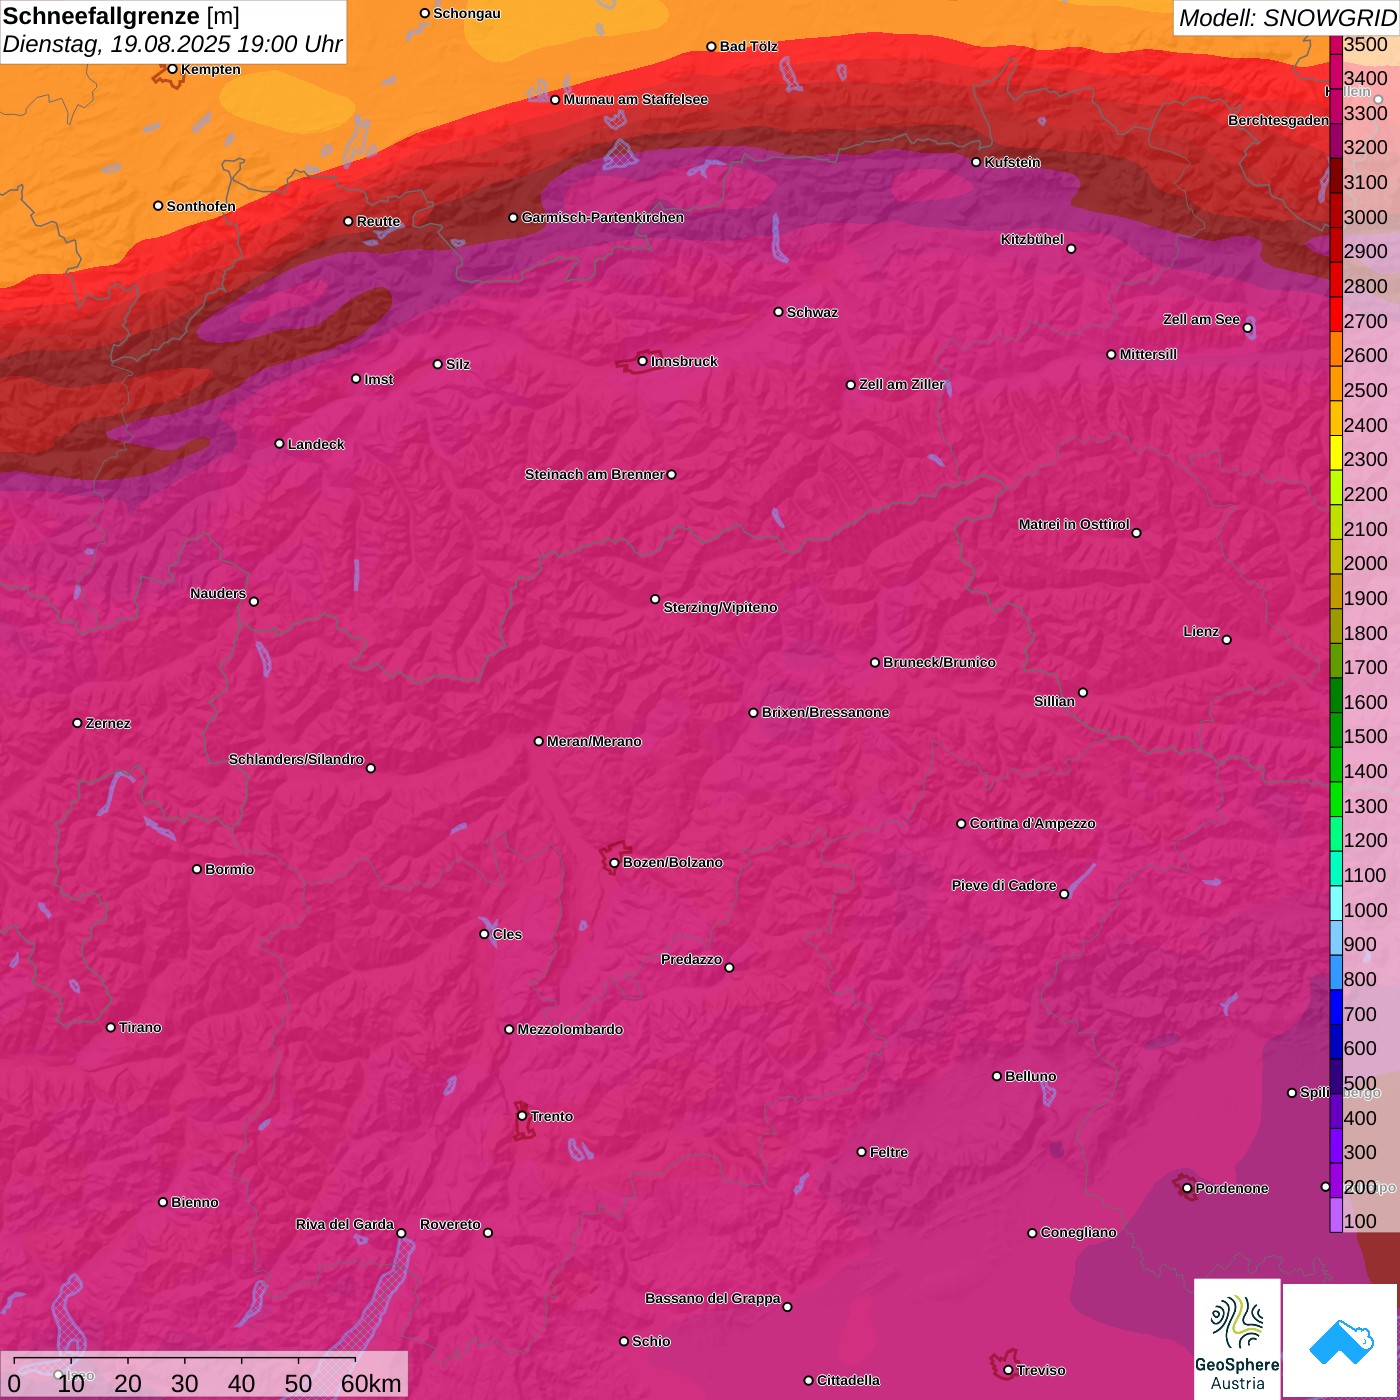The image size is (1400, 1400).
Task: Click the Sterzing/Vipiteno label
Action: [x=720, y=607]
